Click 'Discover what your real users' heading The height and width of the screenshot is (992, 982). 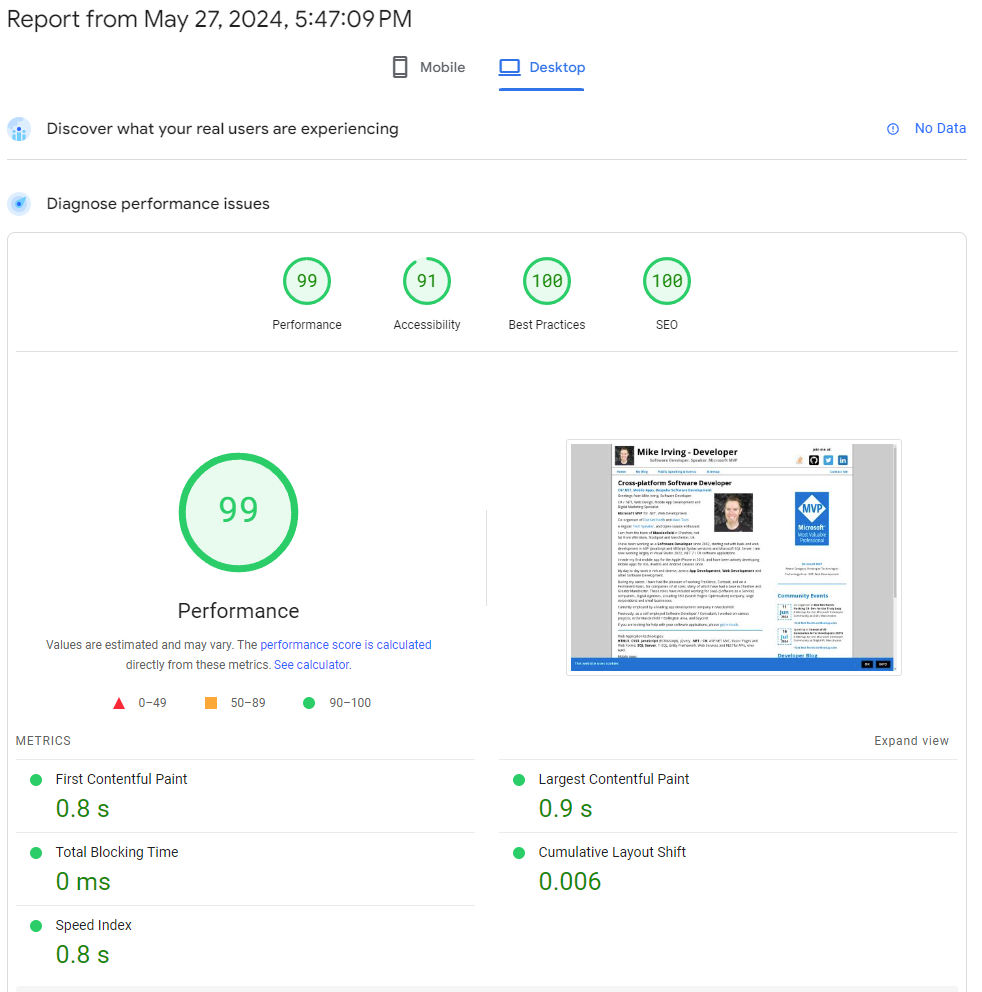pyautogui.click(x=223, y=128)
